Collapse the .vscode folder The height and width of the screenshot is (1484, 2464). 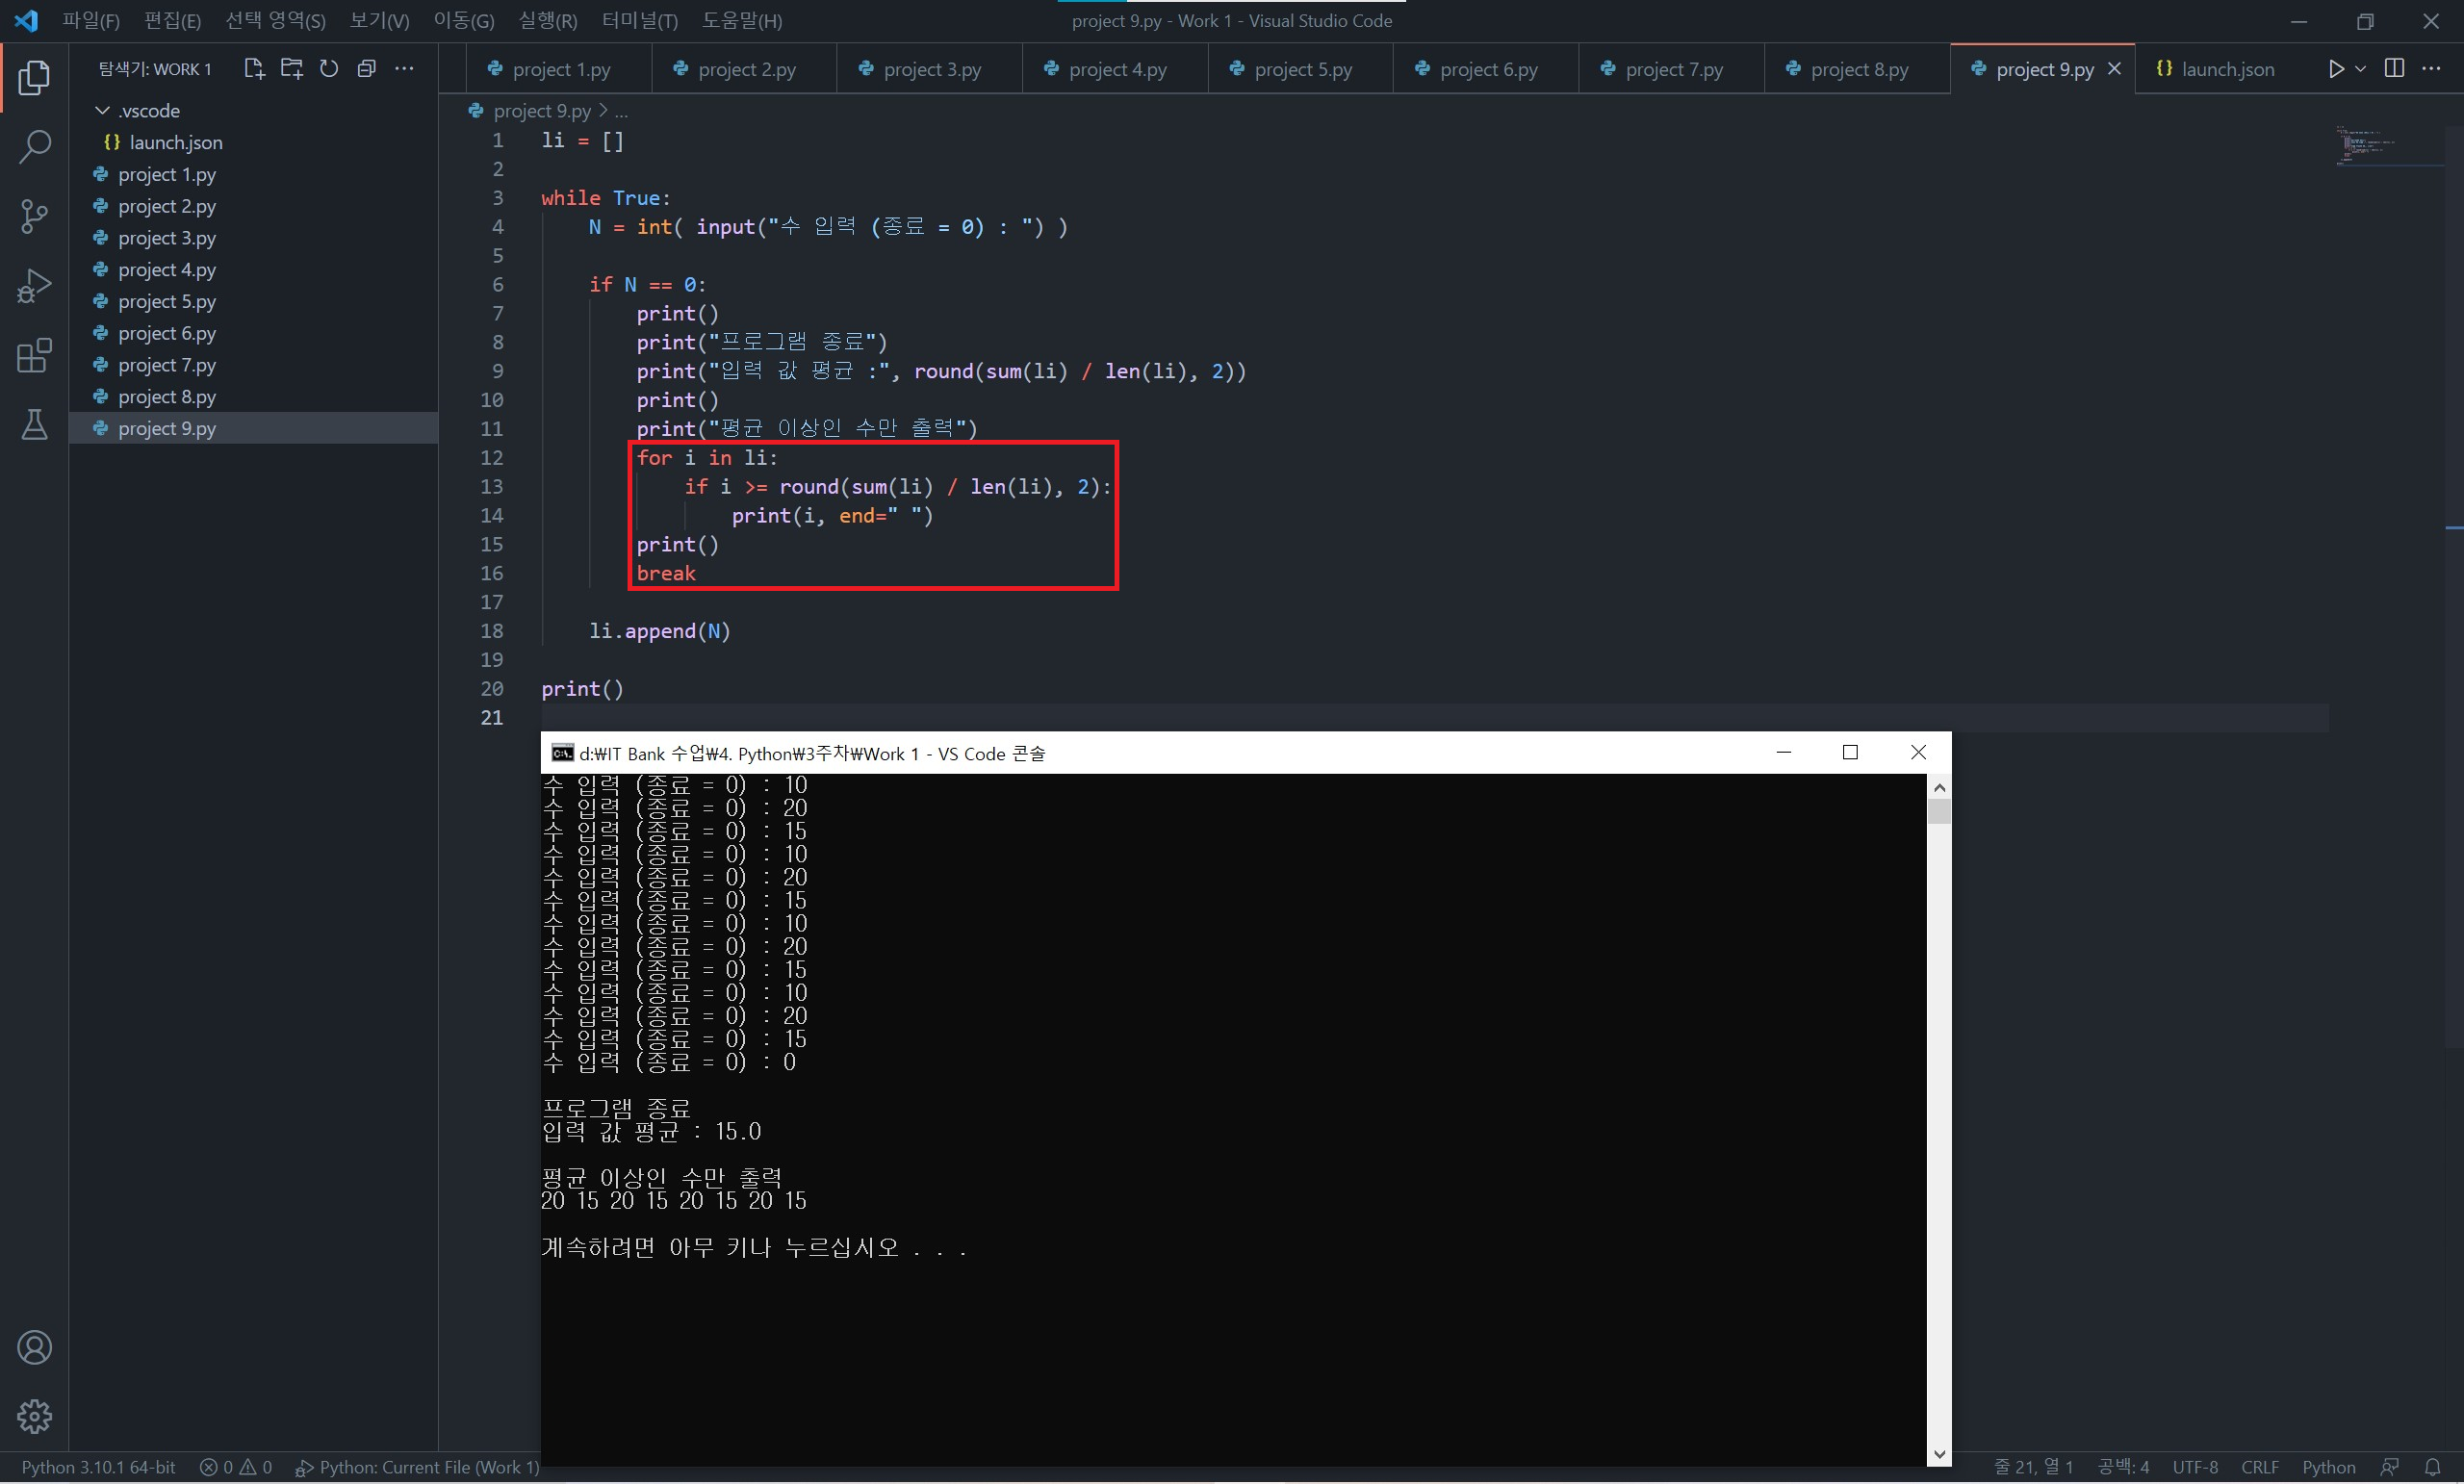(x=102, y=110)
